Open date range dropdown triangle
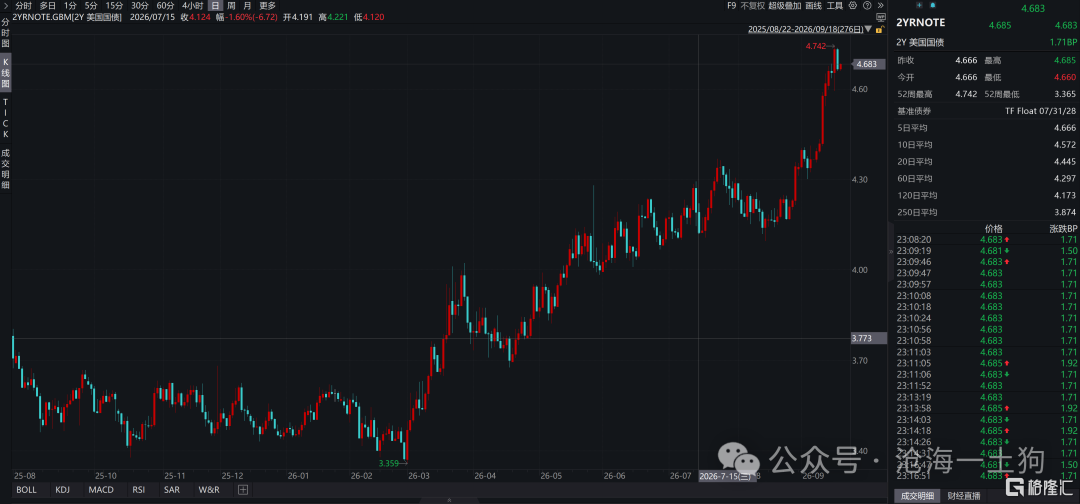 868,29
